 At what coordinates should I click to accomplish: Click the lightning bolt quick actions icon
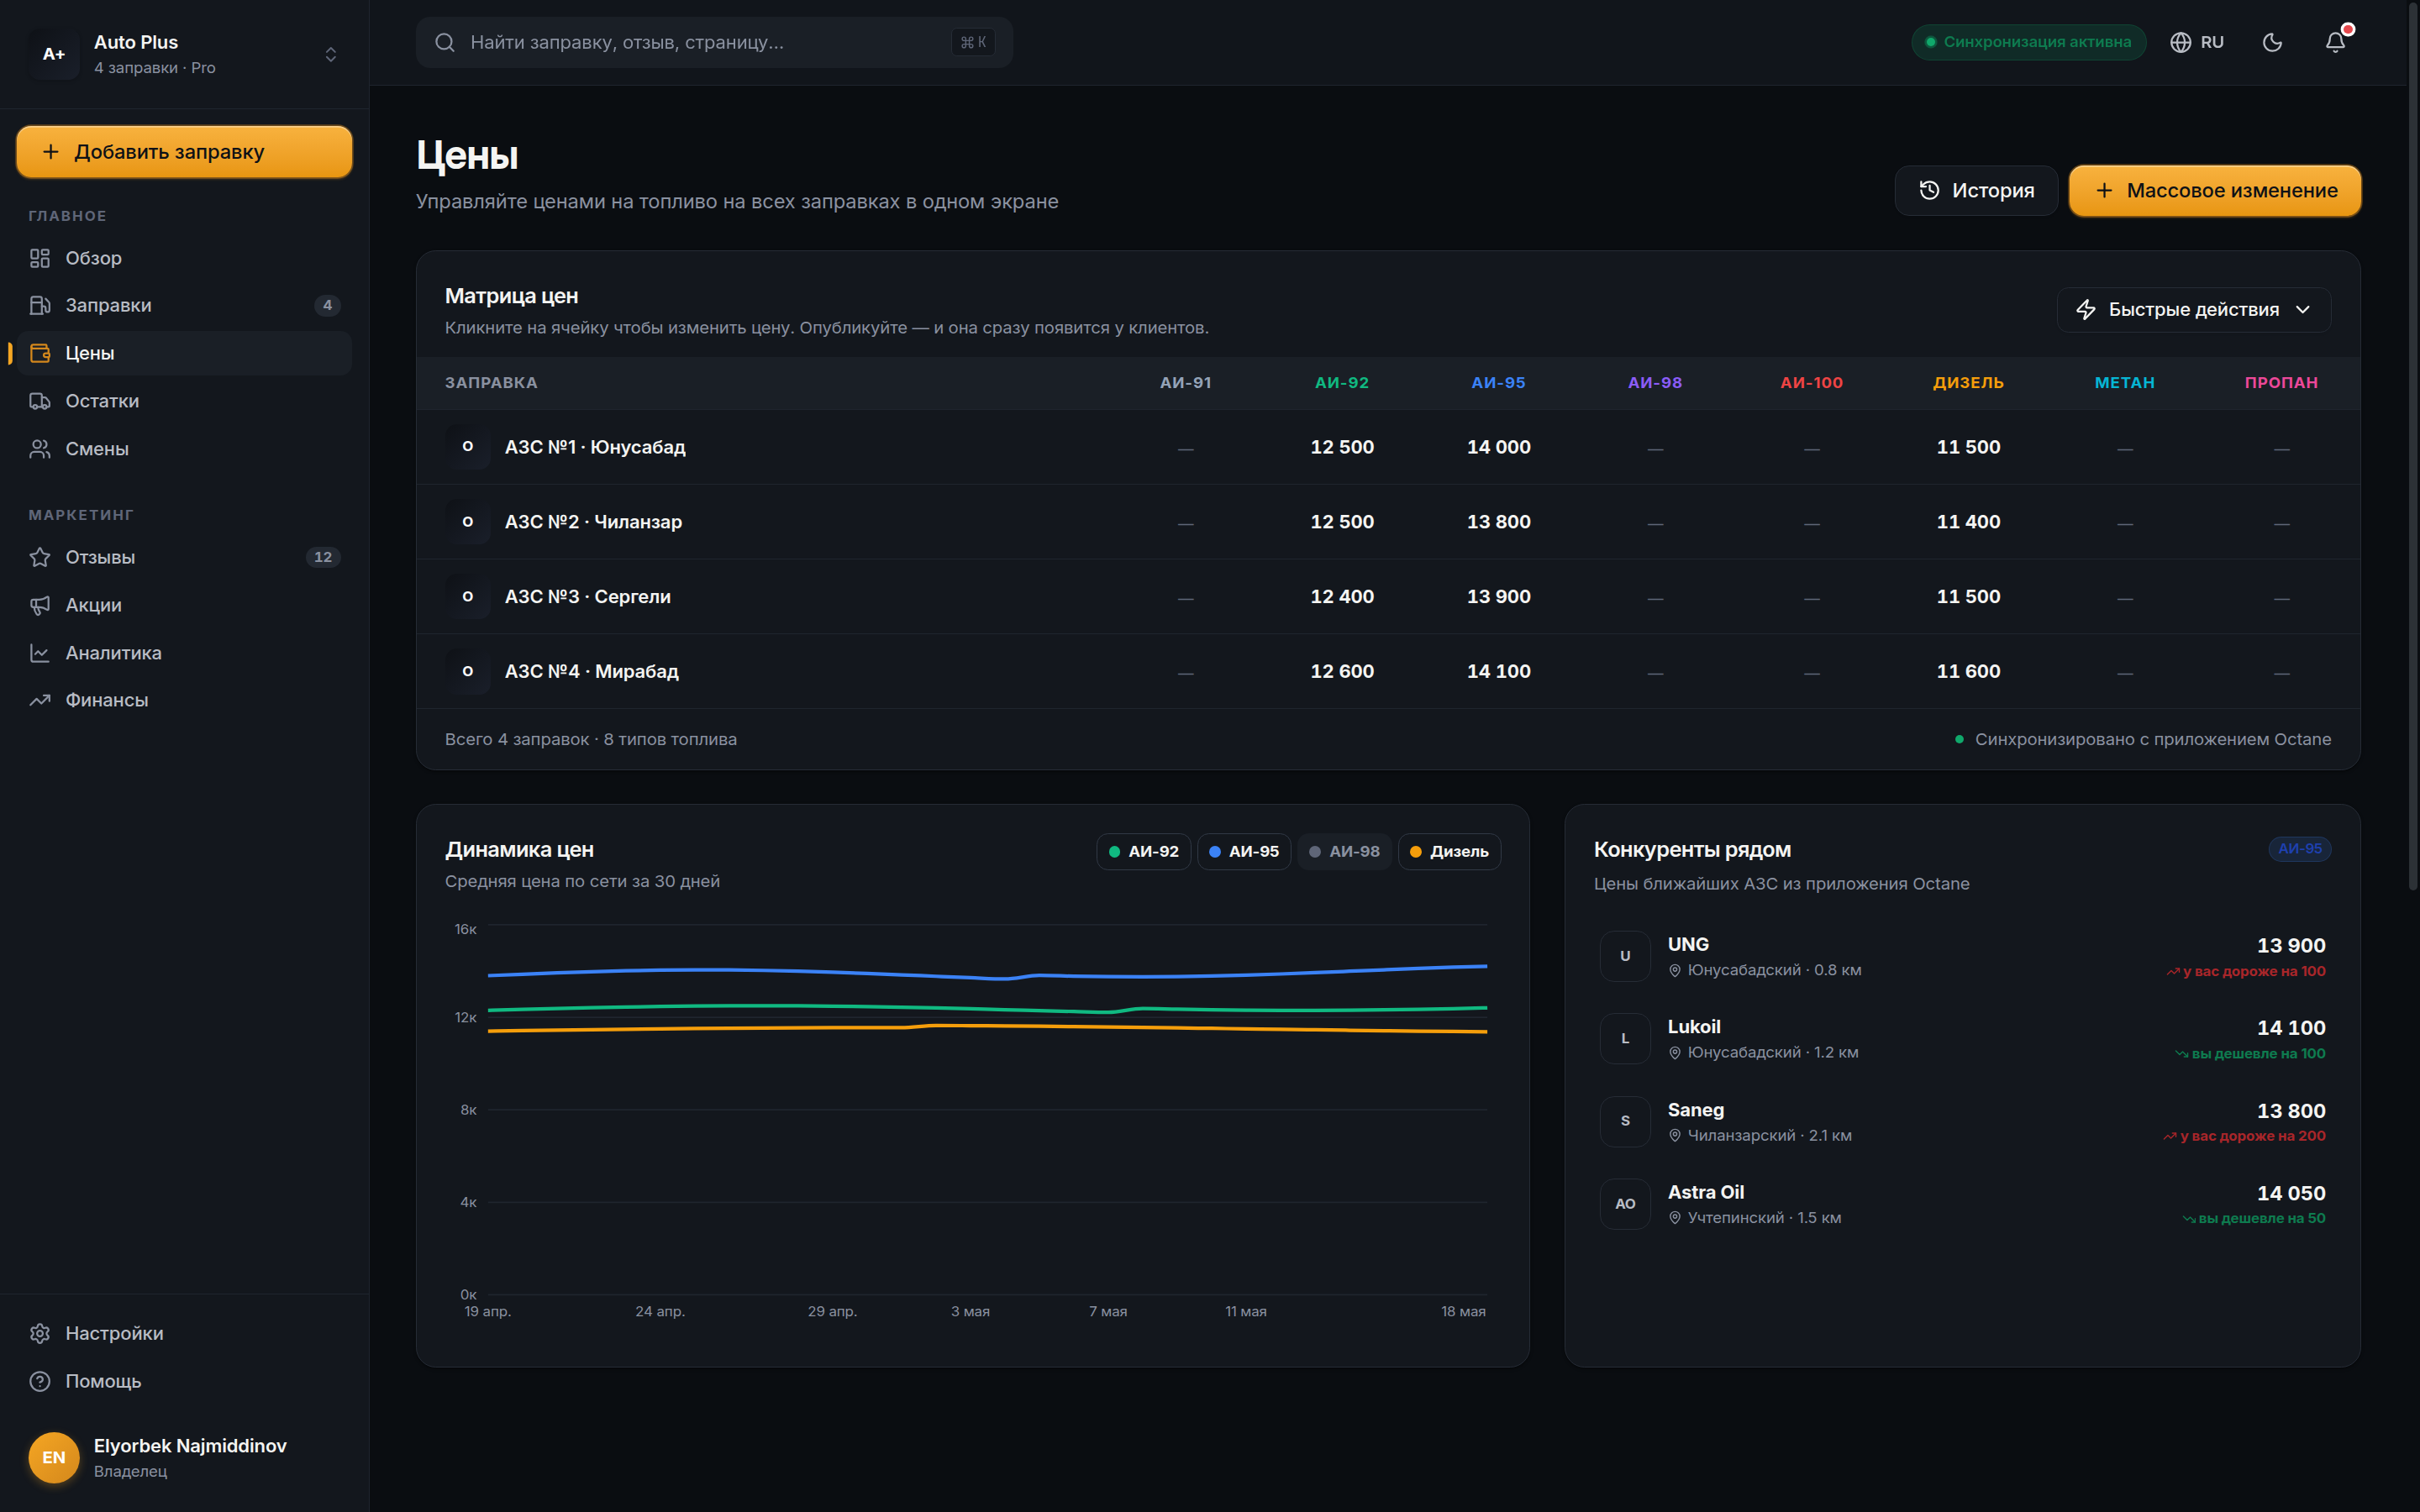[2085, 310]
